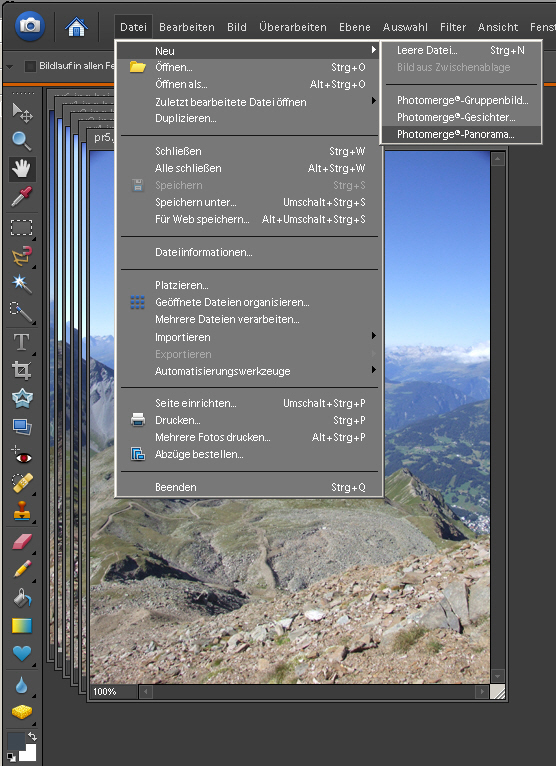Open the Filter menu
556x766 pixels.
pyautogui.click(x=452, y=27)
